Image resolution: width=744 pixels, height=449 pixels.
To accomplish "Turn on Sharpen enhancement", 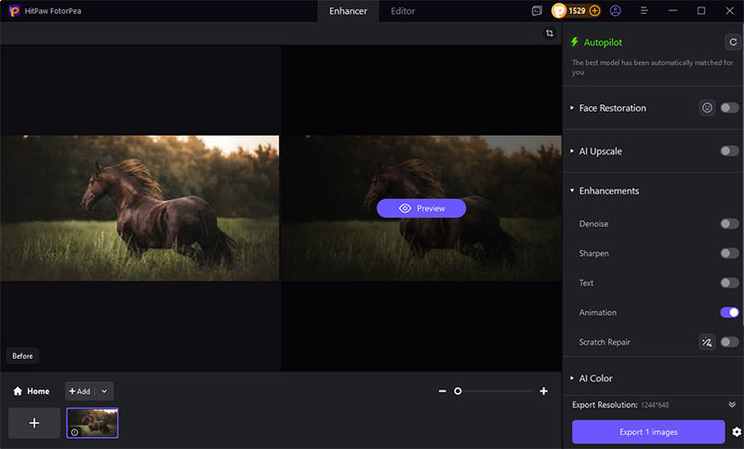I will pyautogui.click(x=729, y=253).
